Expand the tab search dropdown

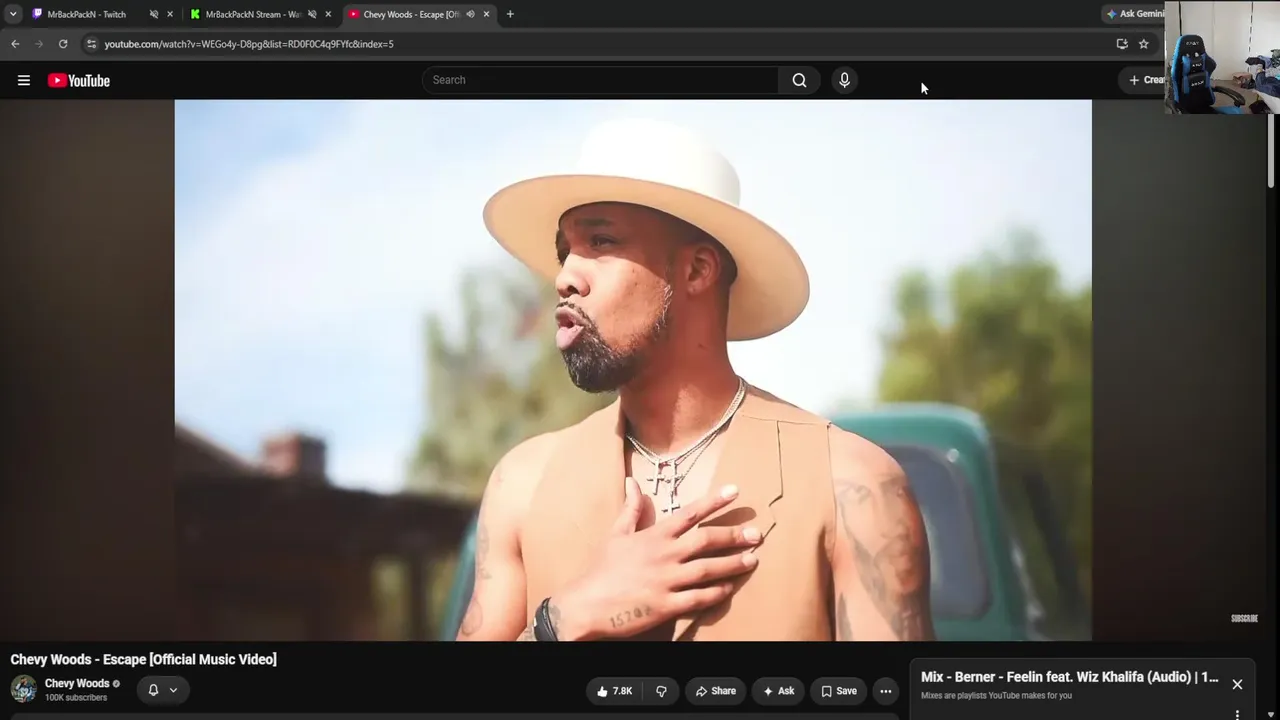13,14
